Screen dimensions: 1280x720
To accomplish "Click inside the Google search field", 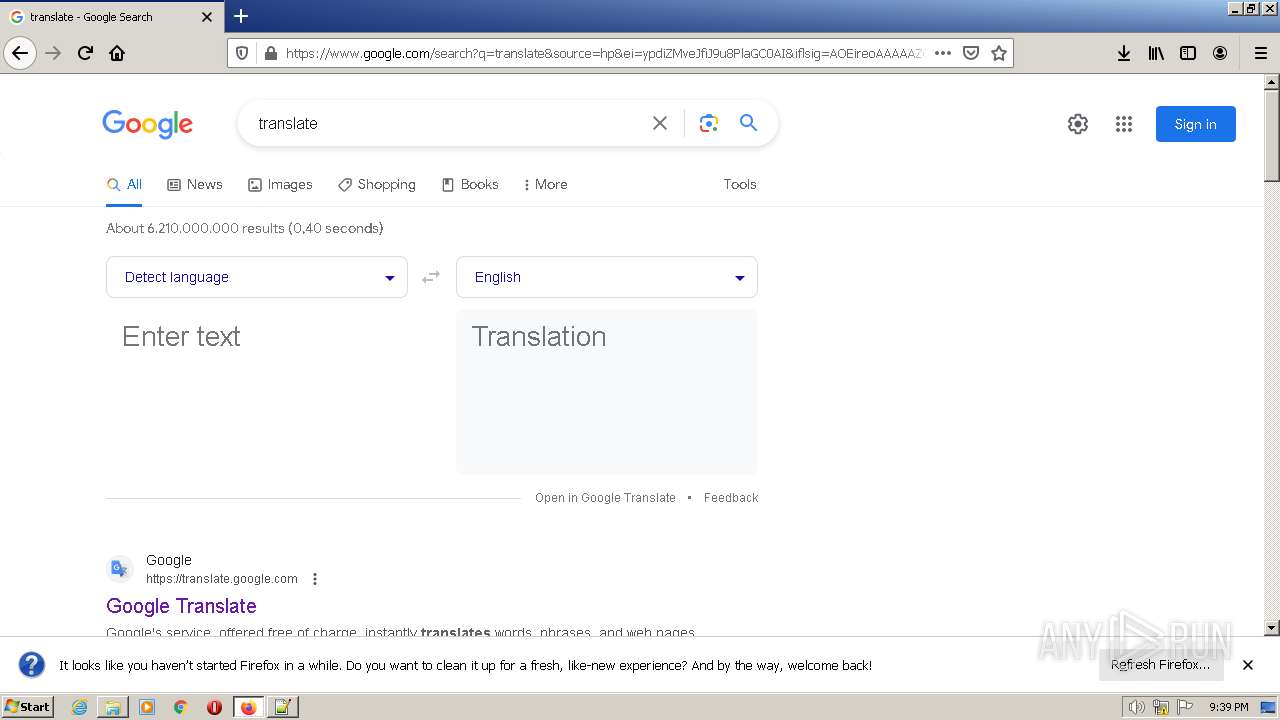I will 450,123.
